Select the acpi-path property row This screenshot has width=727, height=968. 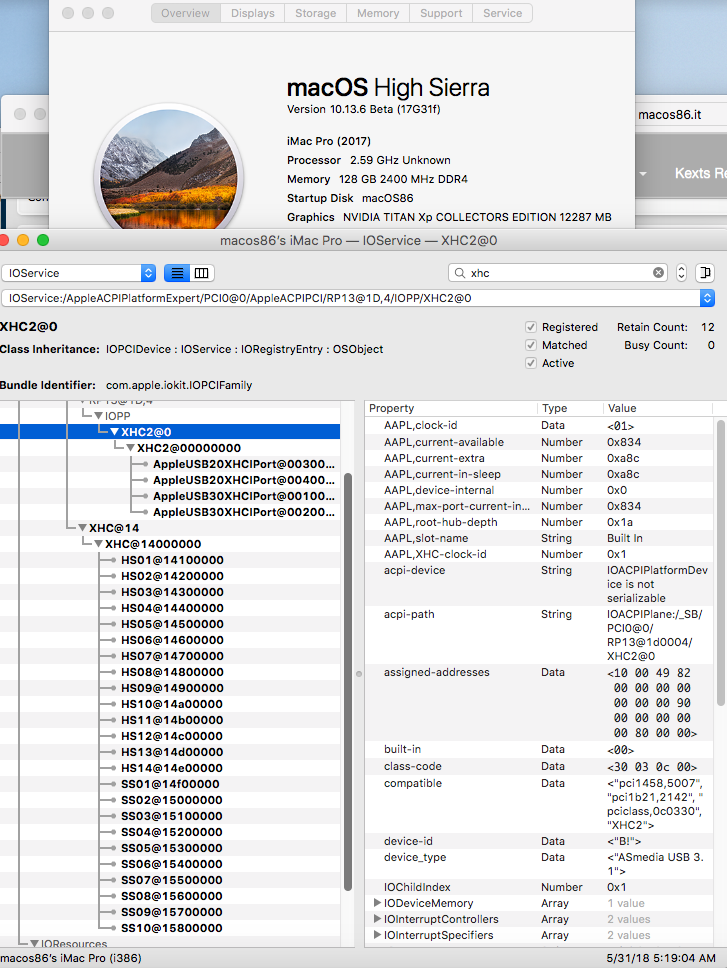[539, 635]
